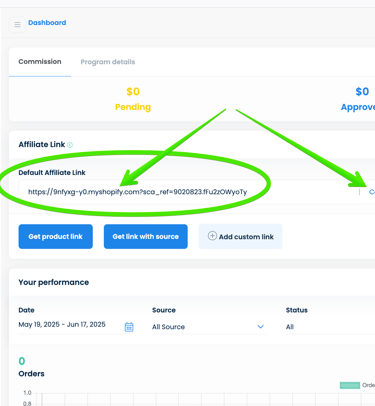This screenshot has height=406, width=375.
Task: Open the date range calendar icon
Action: click(129, 327)
